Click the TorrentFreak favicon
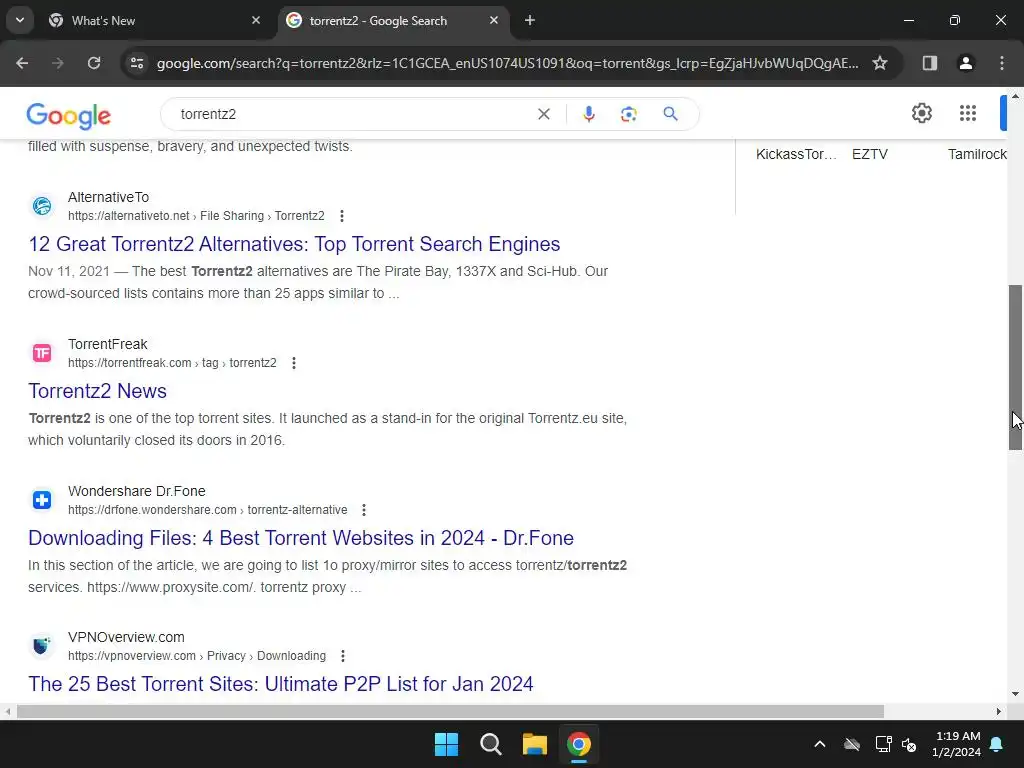The height and width of the screenshot is (768, 1024). tap(42, 353)
